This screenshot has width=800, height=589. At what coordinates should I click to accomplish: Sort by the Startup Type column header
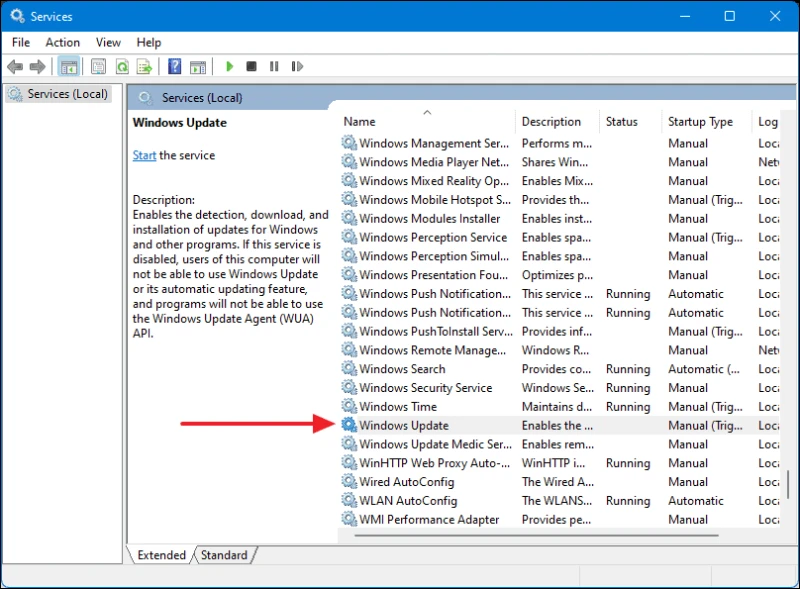(706, 121)
